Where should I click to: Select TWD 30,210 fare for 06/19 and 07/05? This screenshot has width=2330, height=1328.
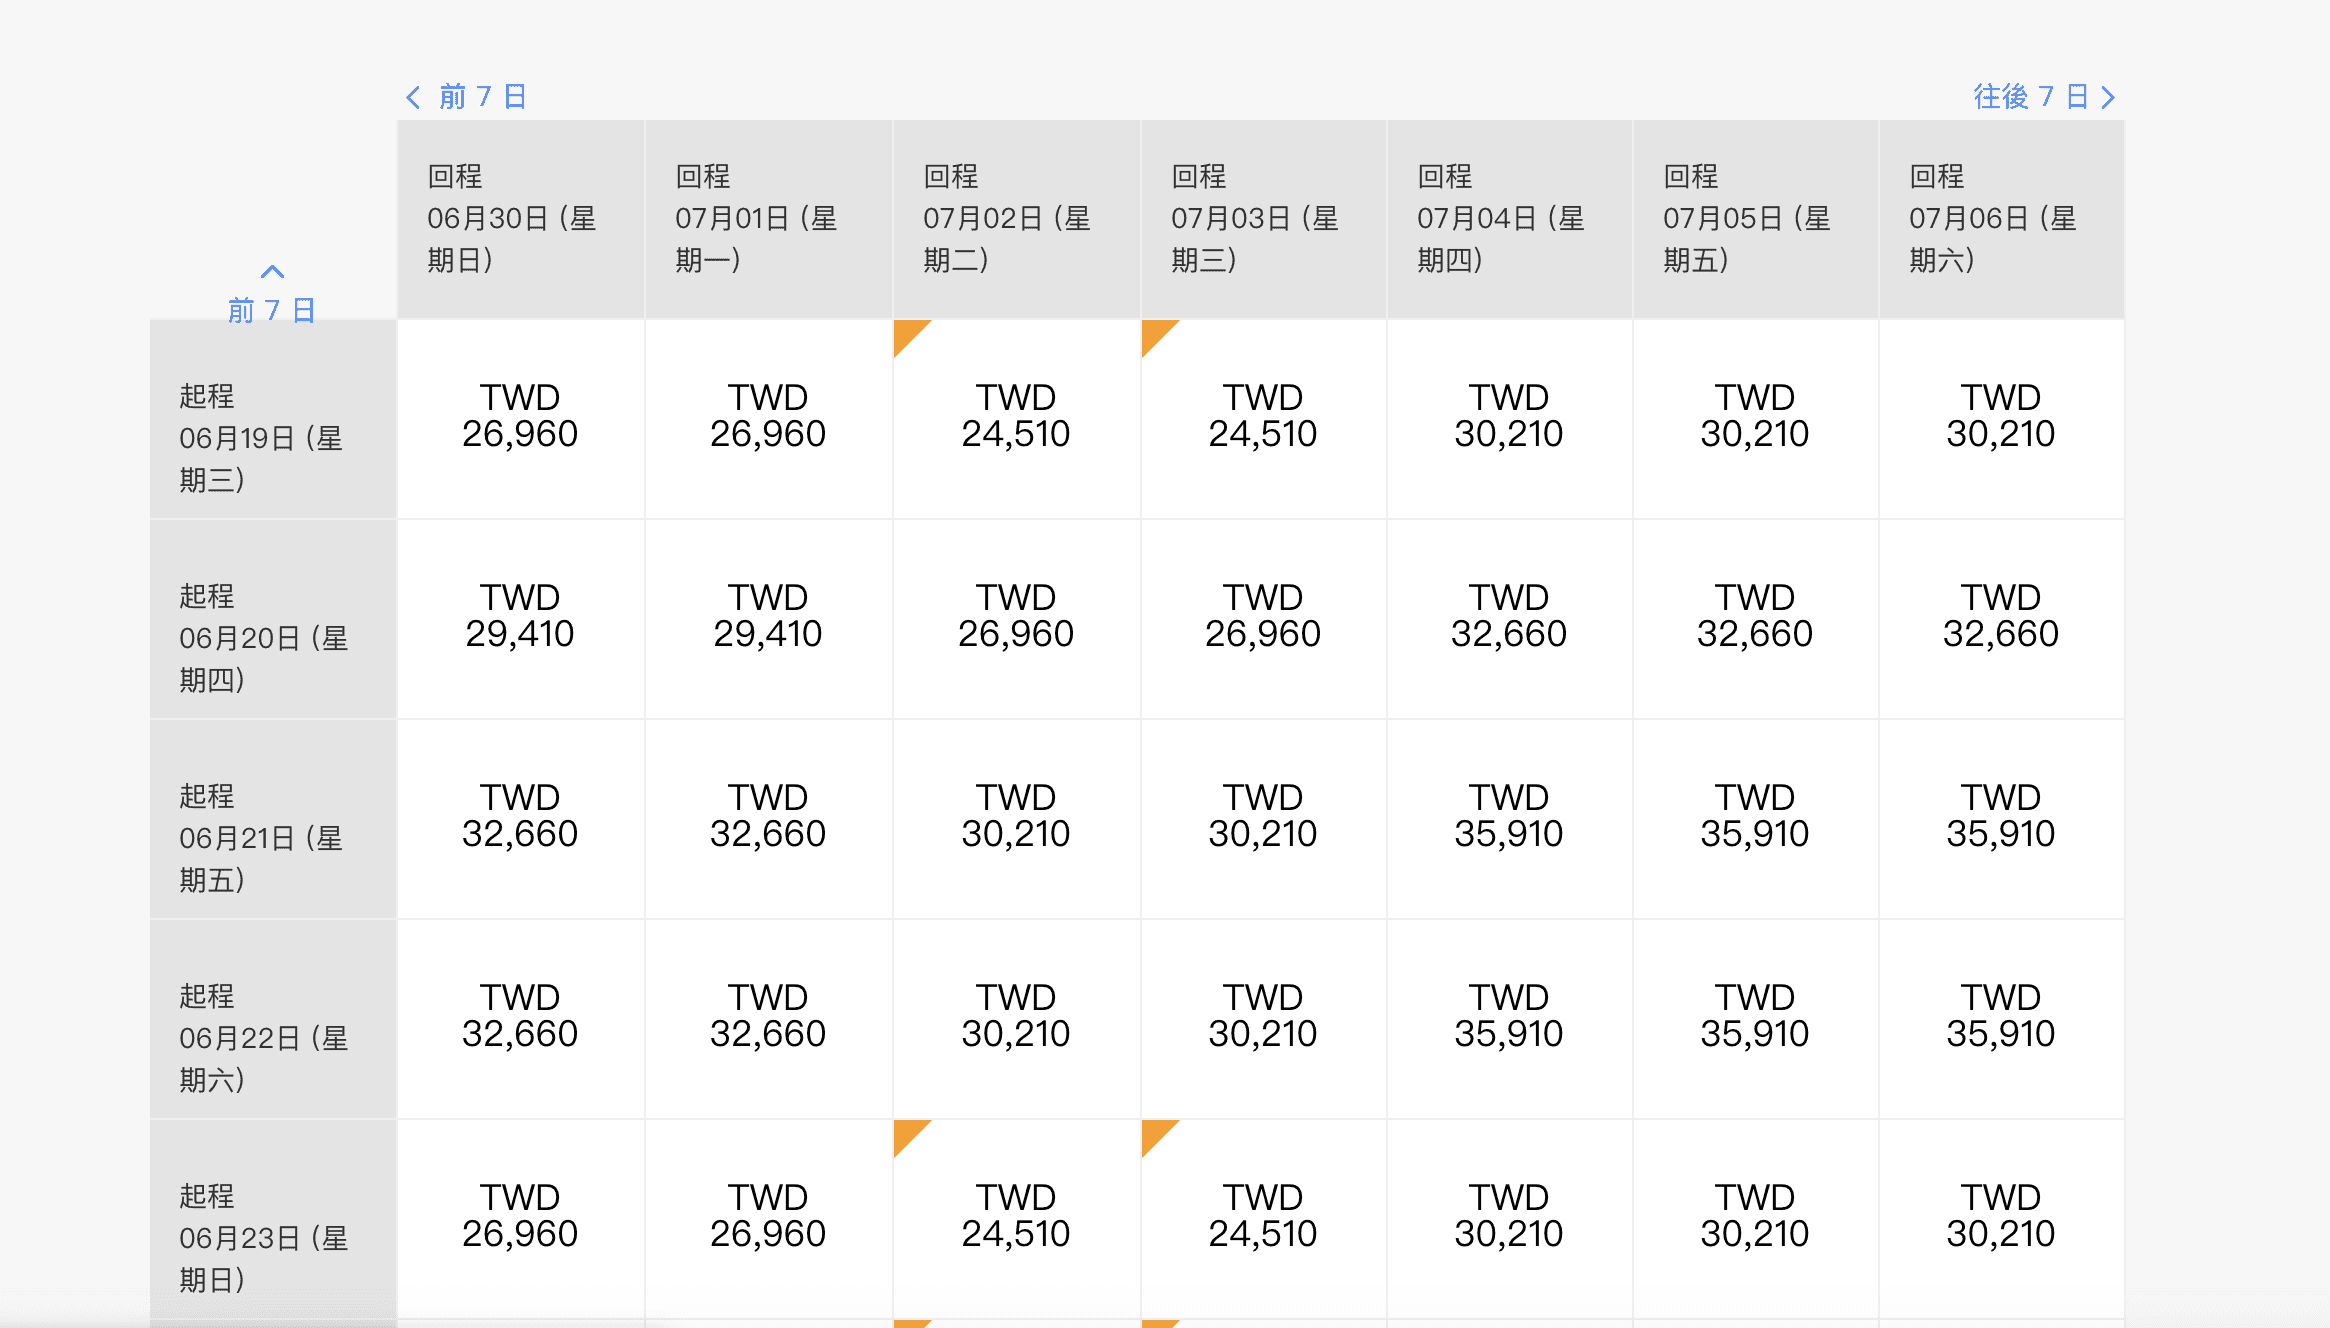tap(1755, 419)
